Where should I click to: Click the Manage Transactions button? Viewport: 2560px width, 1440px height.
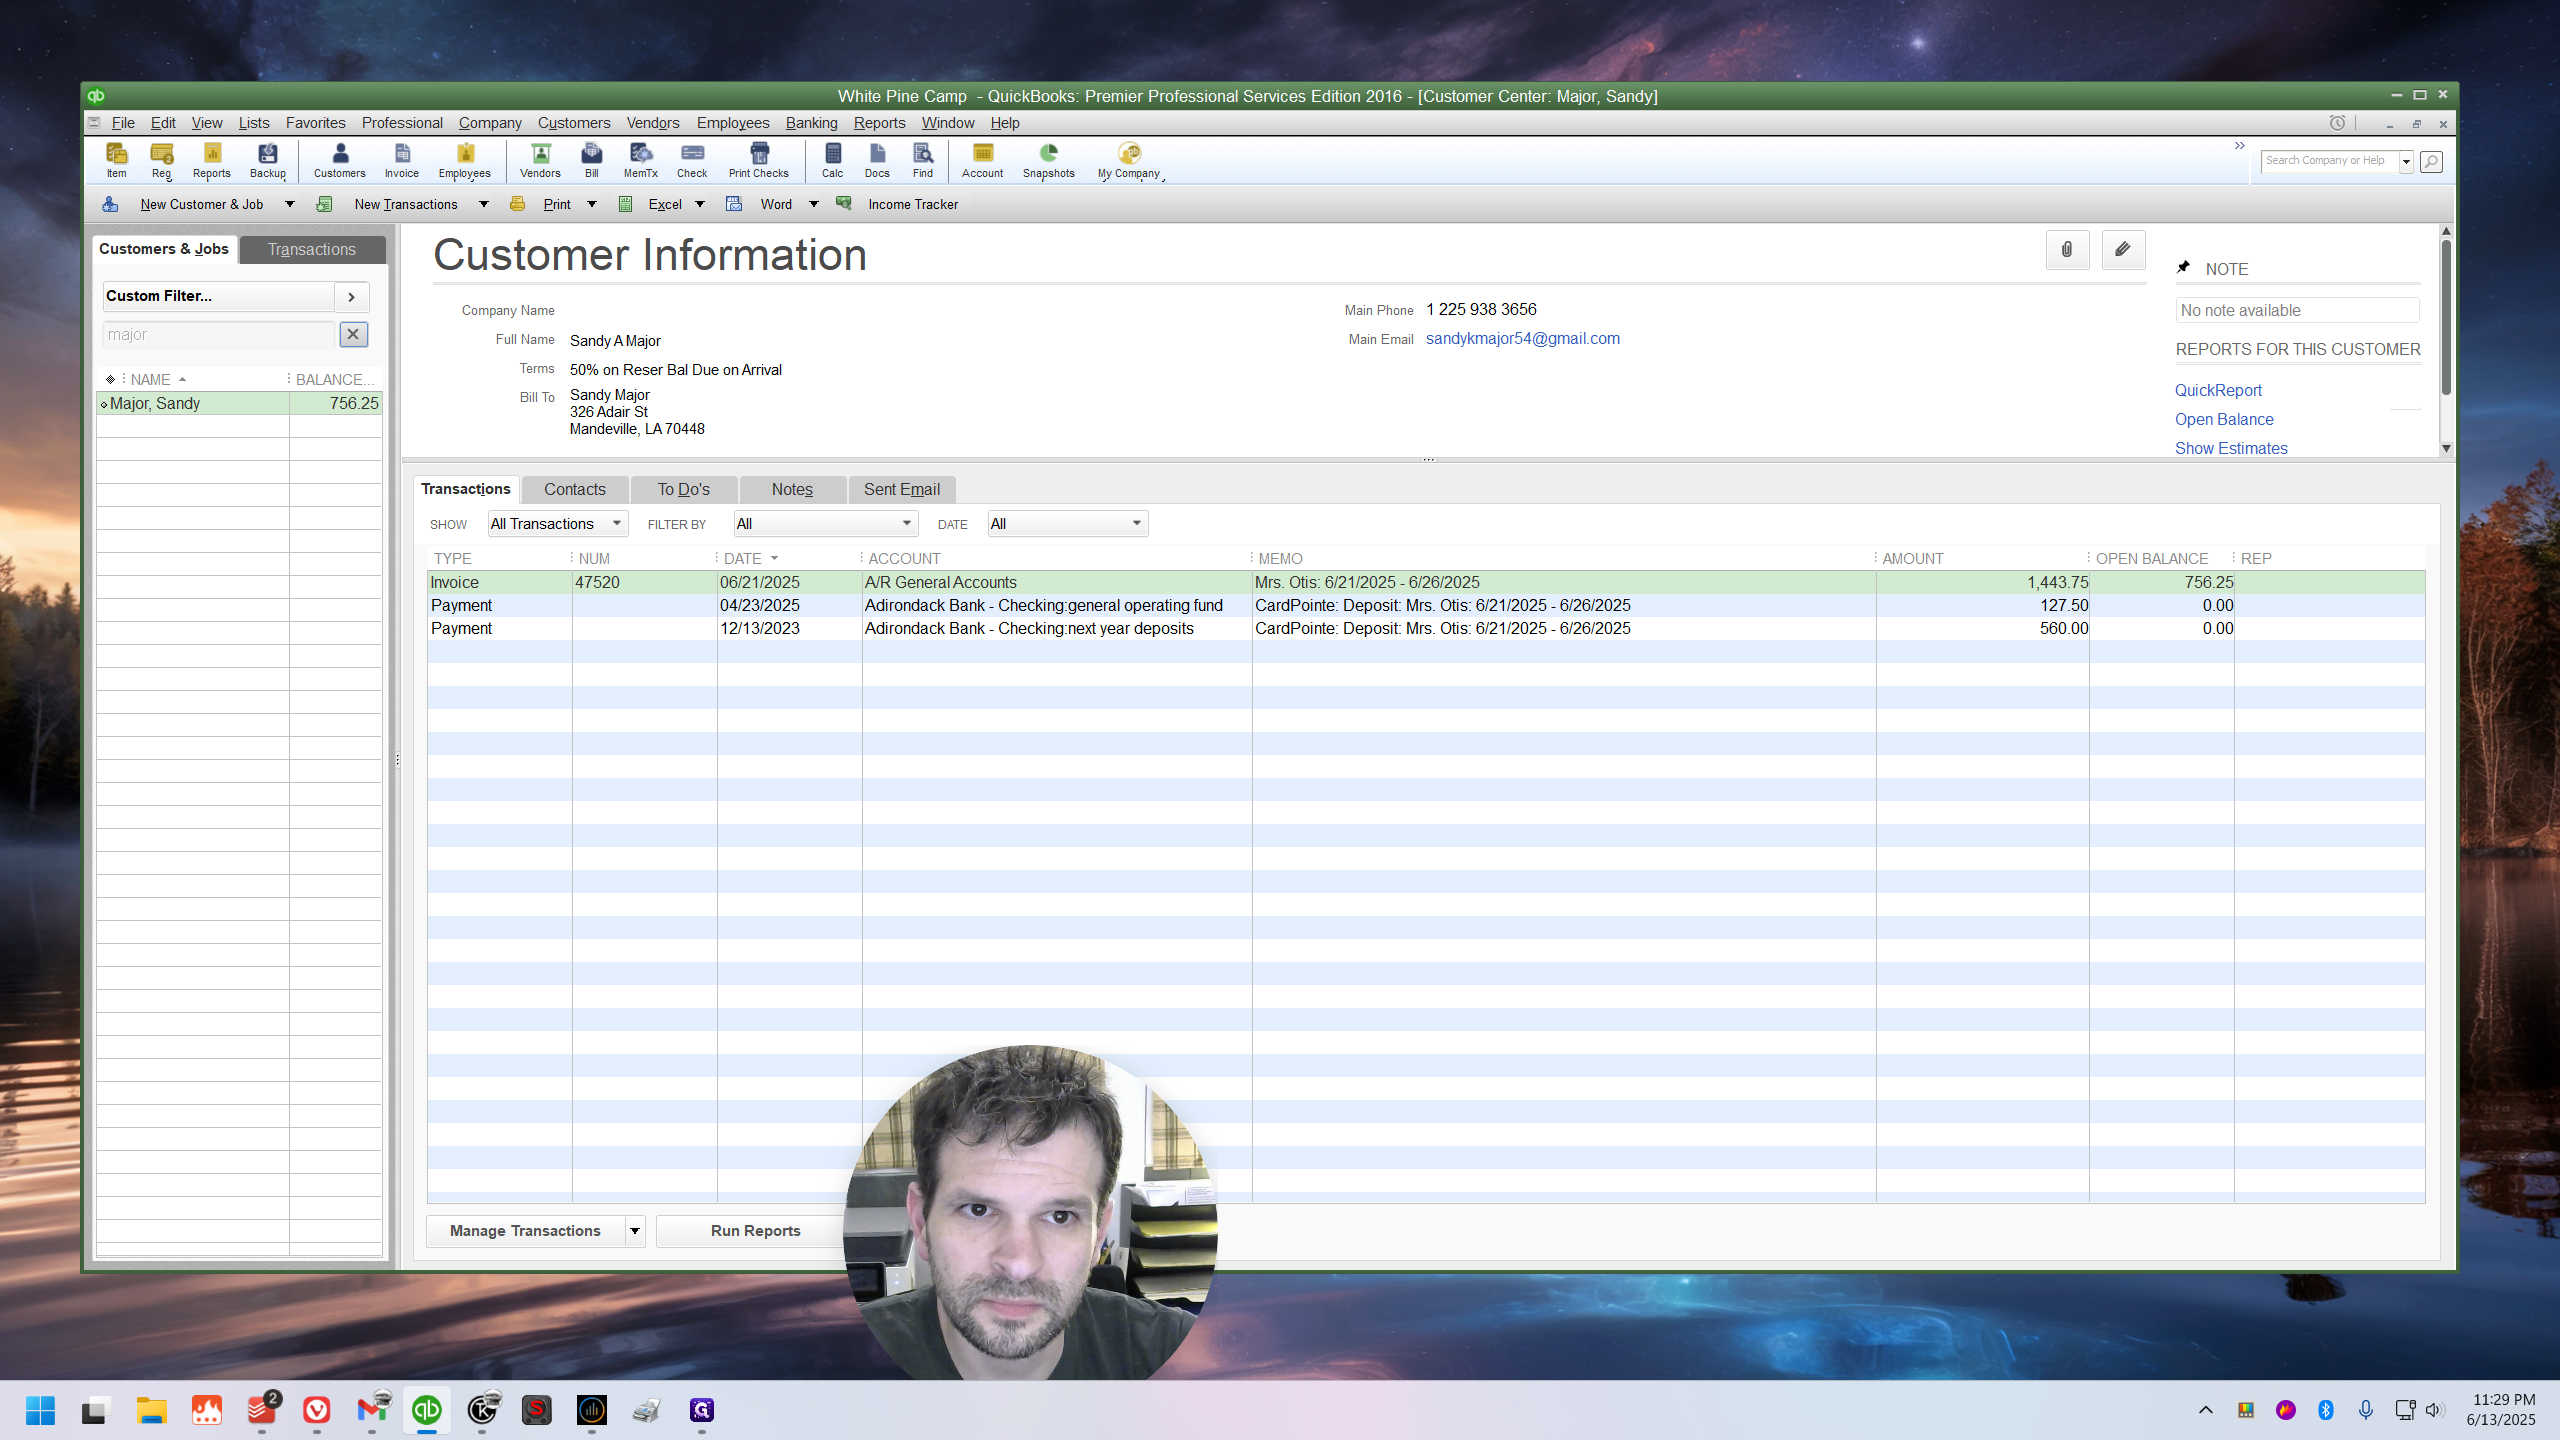526,1231
